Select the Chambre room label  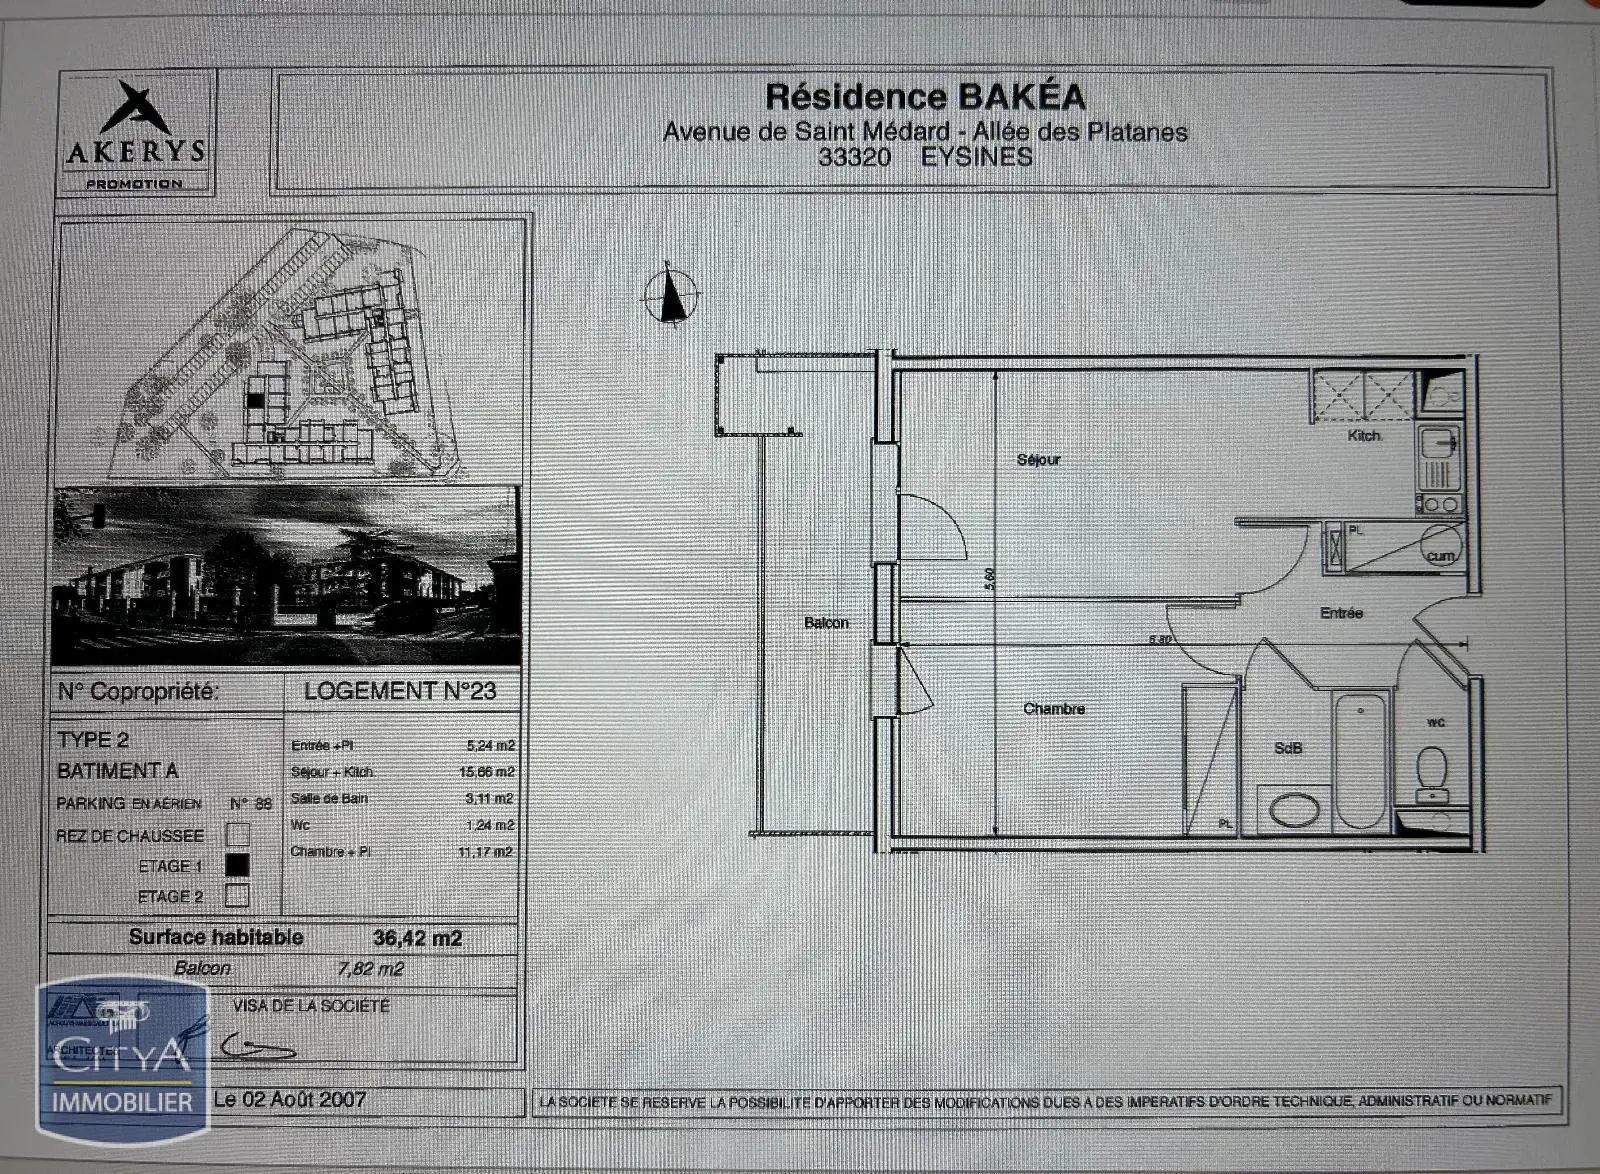[x=1053, y=709]
